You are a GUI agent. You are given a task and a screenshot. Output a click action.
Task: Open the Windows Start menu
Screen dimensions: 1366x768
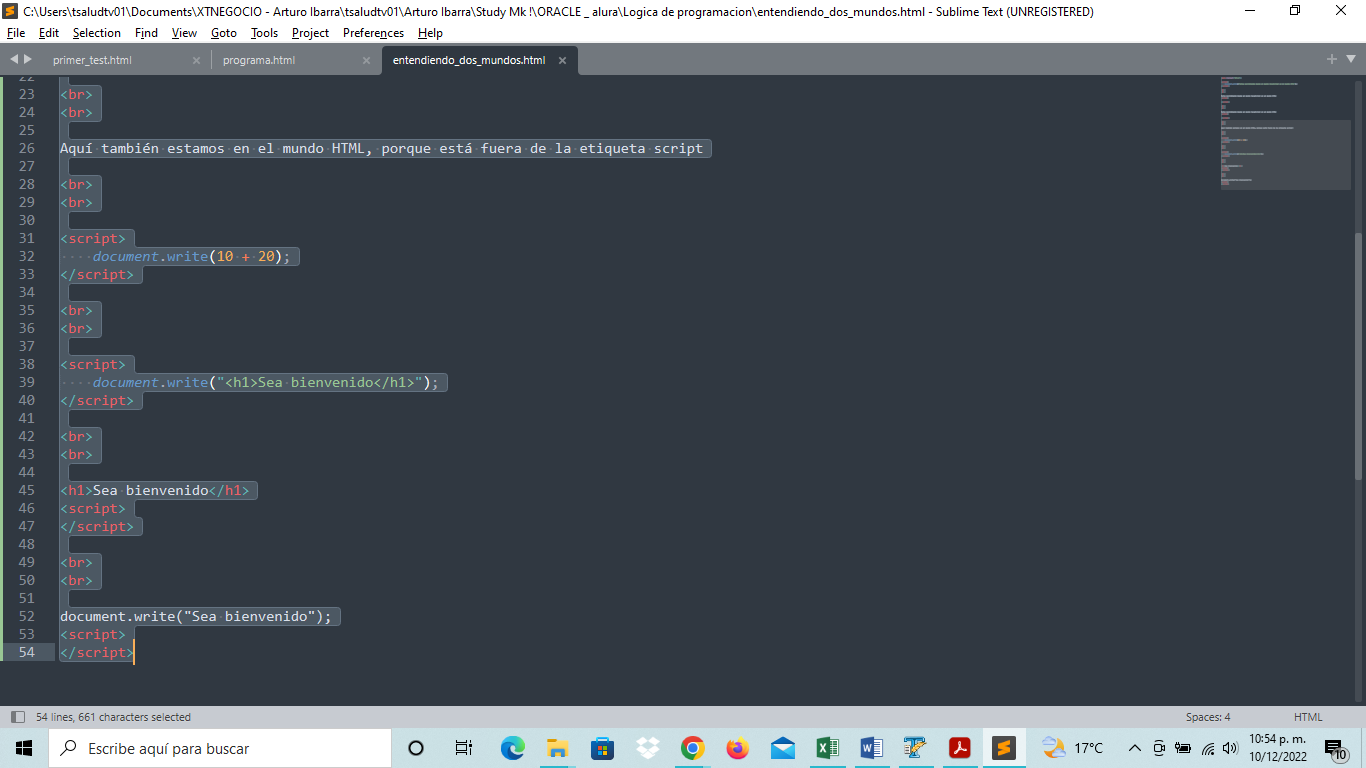(23, 748)
